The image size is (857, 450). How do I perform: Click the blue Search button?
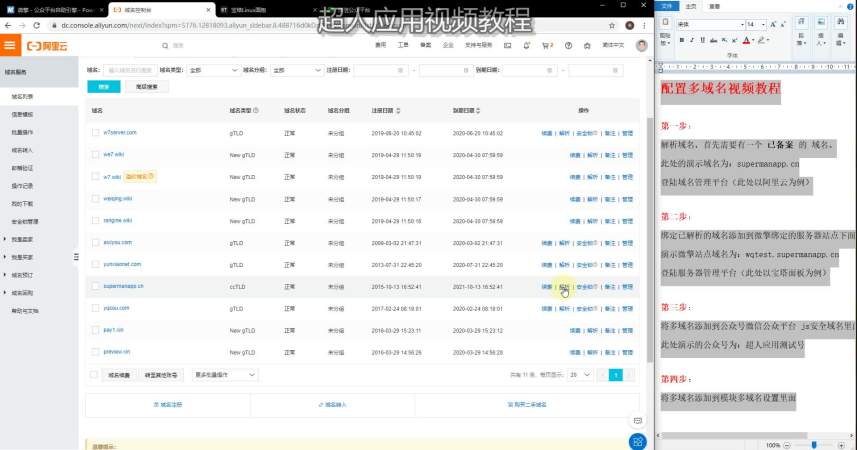pyautogui.click(x=104, y=86)
